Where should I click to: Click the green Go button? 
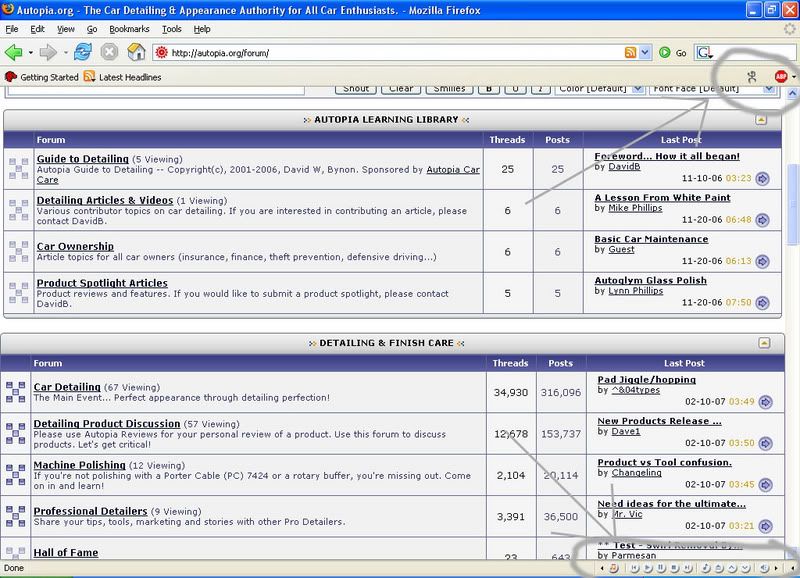(x=672, y=53)
